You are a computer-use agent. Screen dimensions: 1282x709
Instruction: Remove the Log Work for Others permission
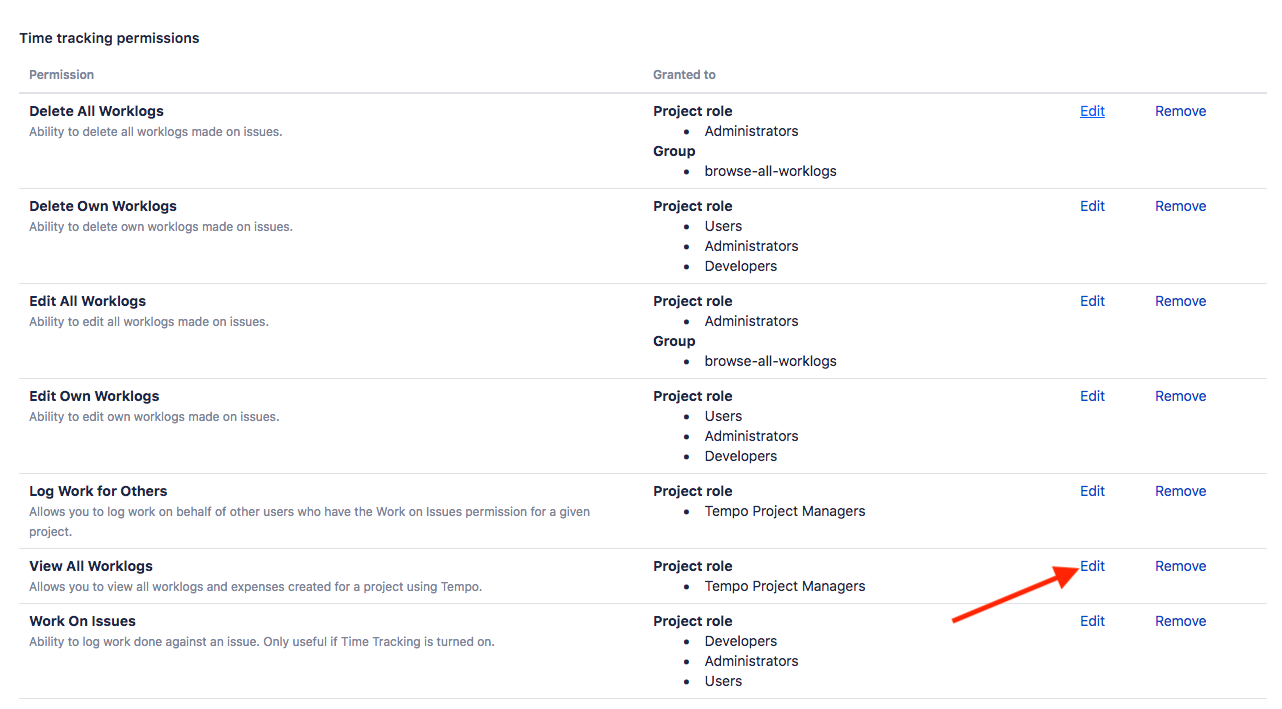pos(1180,491)
